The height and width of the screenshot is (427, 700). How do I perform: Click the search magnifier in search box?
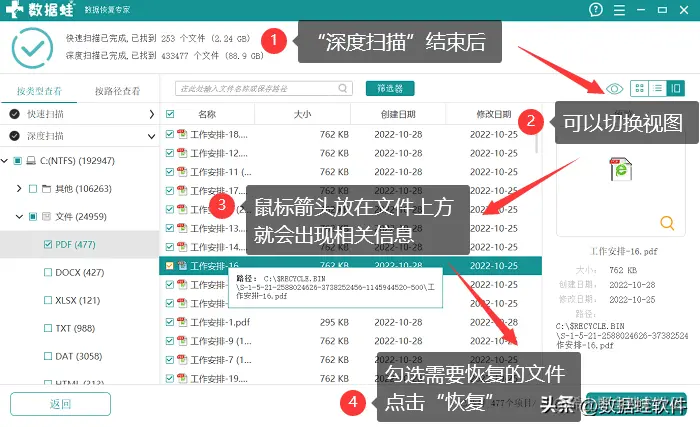[343, 88]
